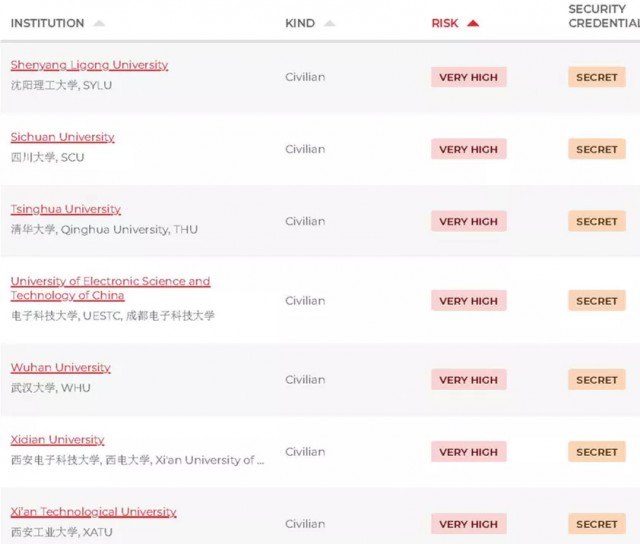This screenshot has height=544, width=640.
Task: Click the INSTITUTION column header
Action: coord(47,23)
